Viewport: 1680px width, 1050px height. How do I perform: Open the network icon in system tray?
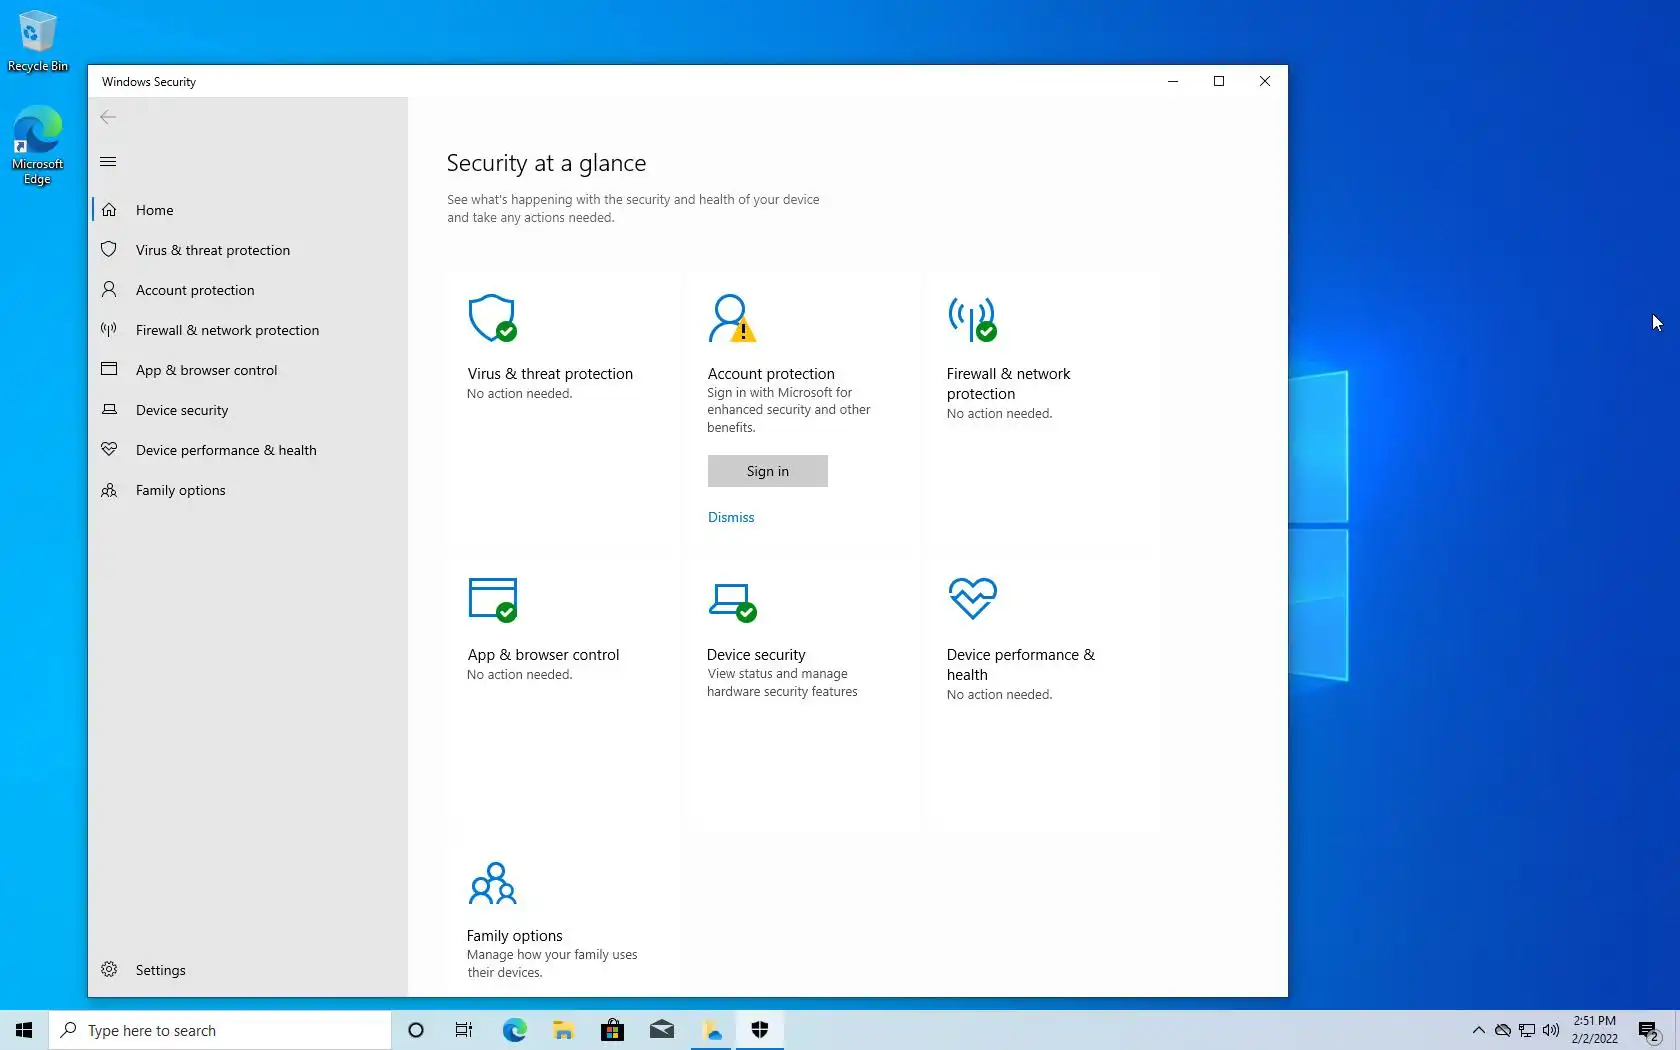pos(1527,1030)
